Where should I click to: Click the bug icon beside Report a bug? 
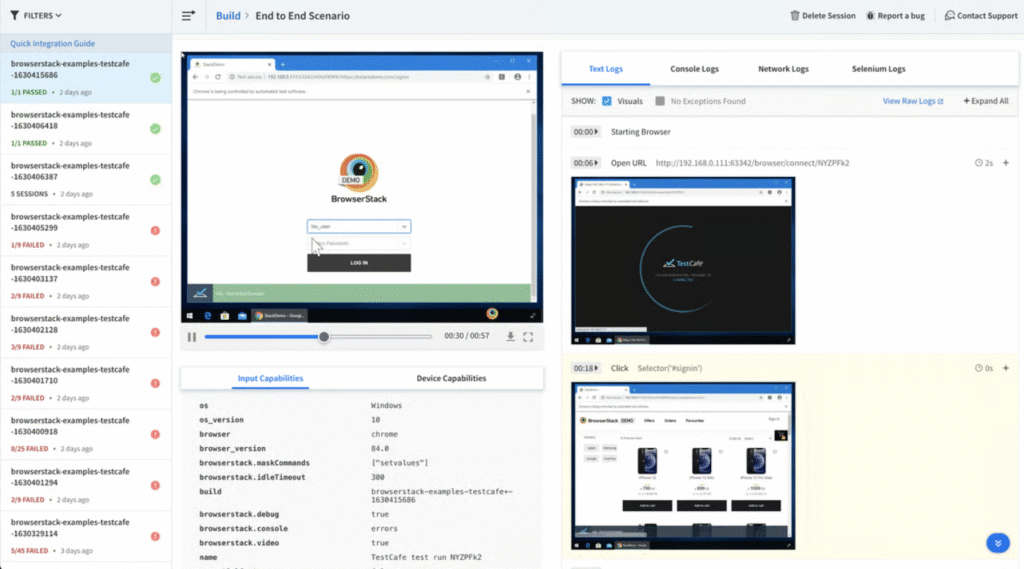pos(870,16)
